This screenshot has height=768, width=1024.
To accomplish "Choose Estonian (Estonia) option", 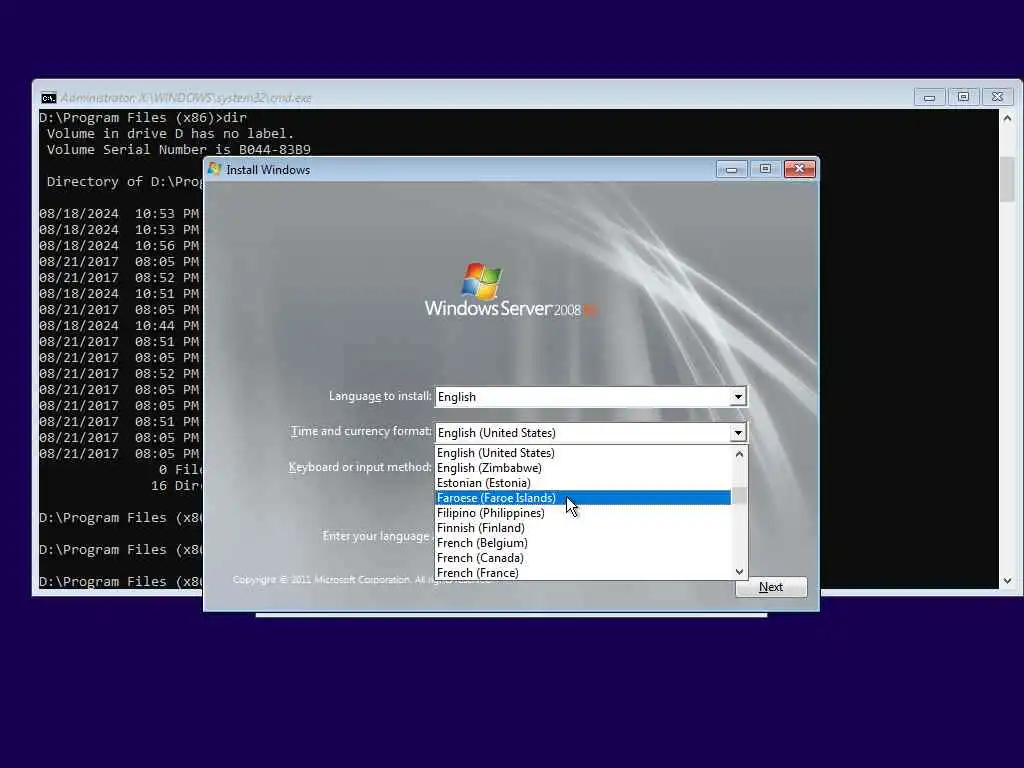I will tap(583, 483).
